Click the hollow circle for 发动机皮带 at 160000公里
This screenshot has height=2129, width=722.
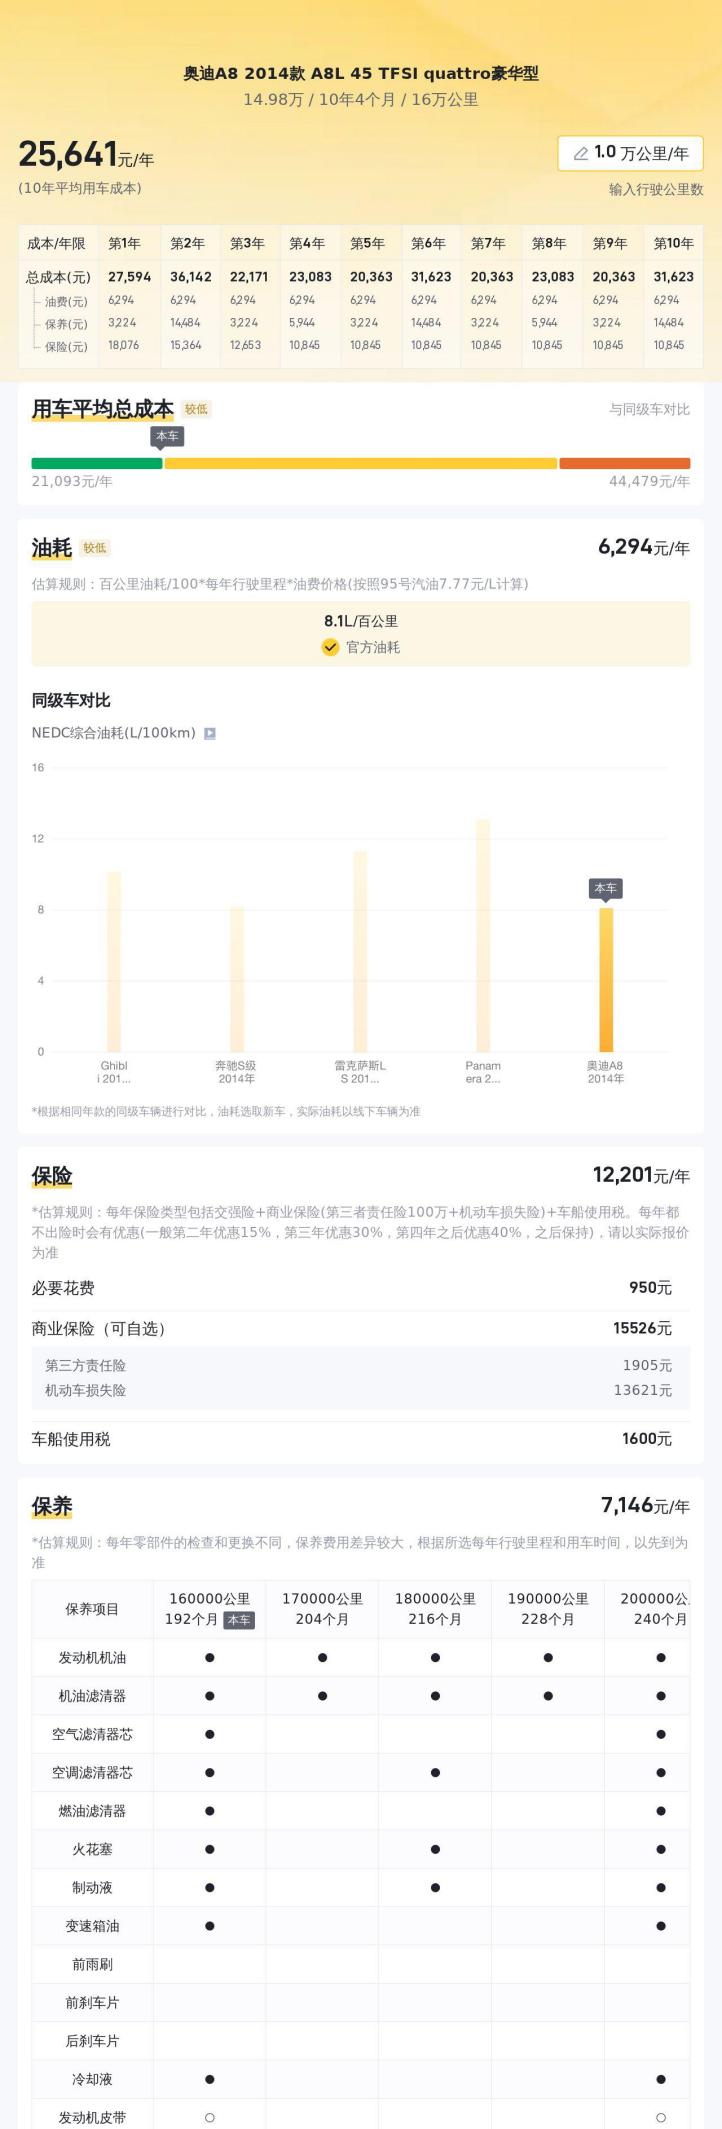[209, 2117]
